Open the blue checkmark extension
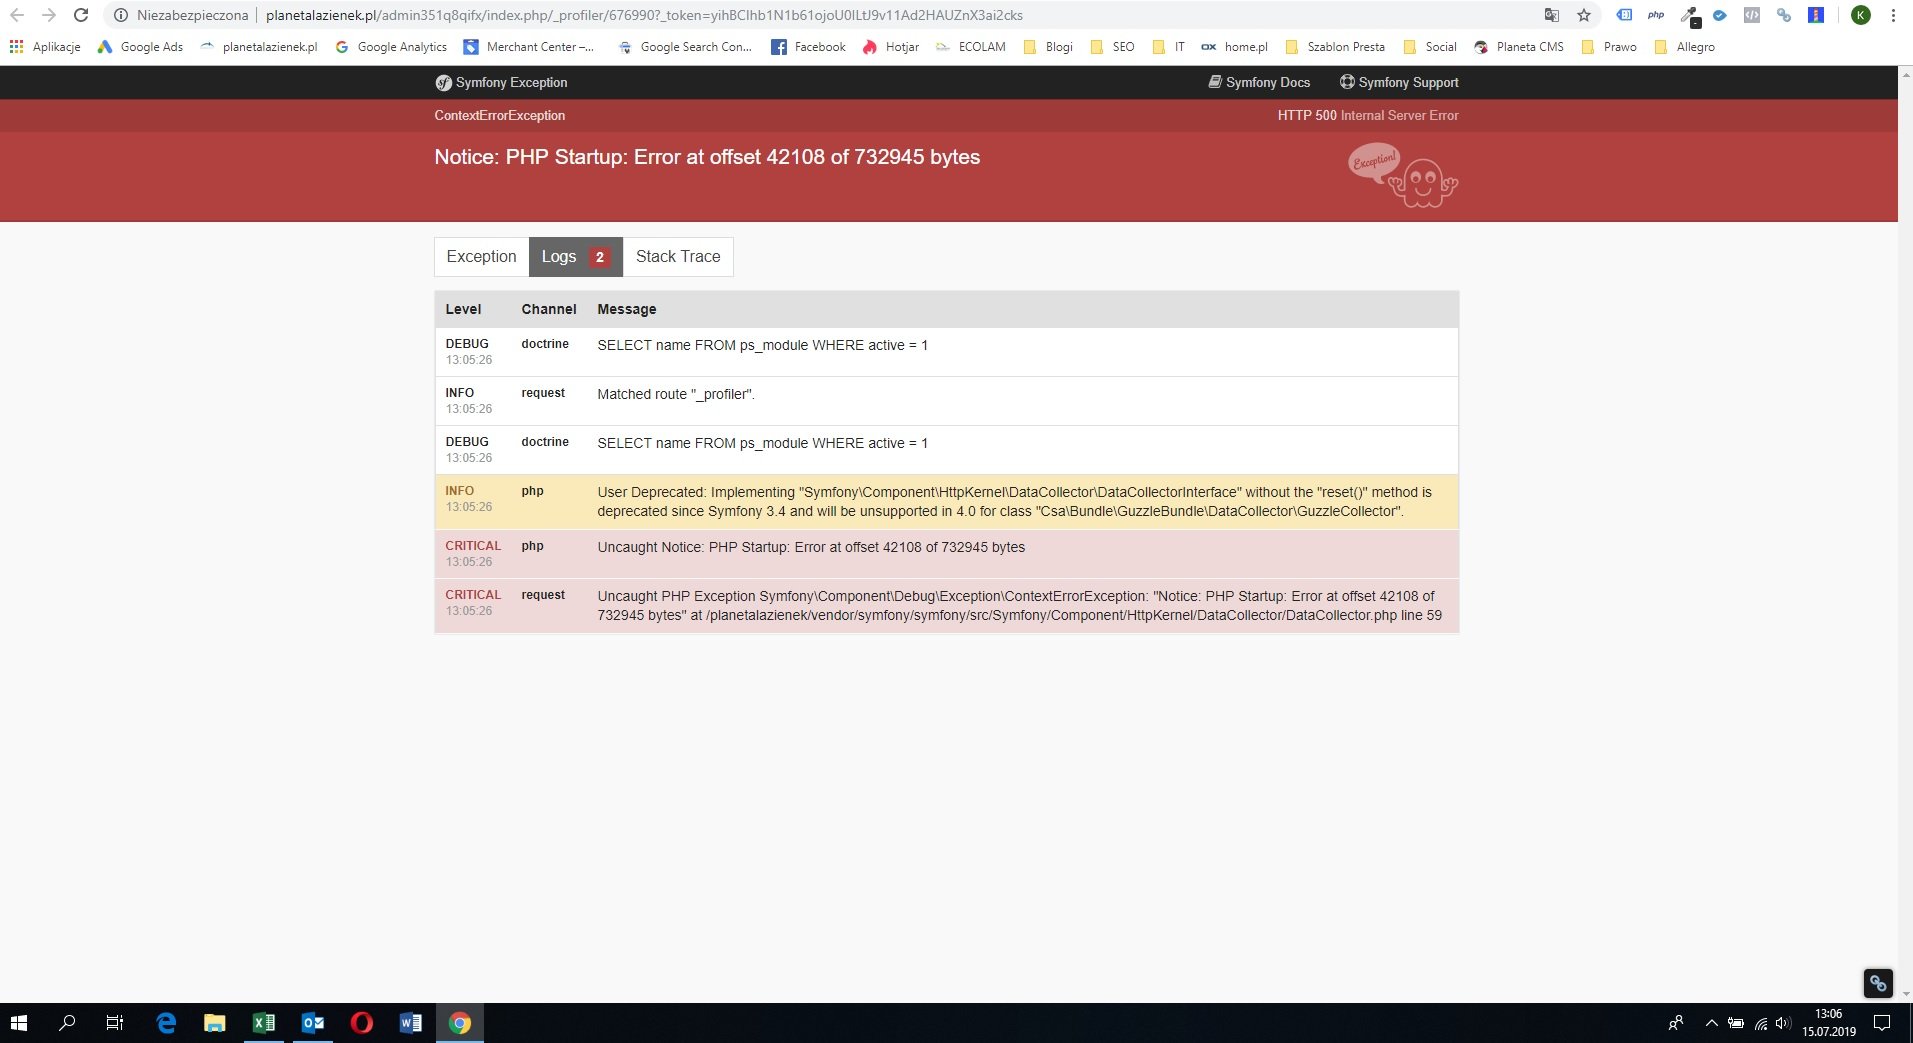Image resolution: width=1913 pixels, height=1043 pixels. click(1720, 15)
